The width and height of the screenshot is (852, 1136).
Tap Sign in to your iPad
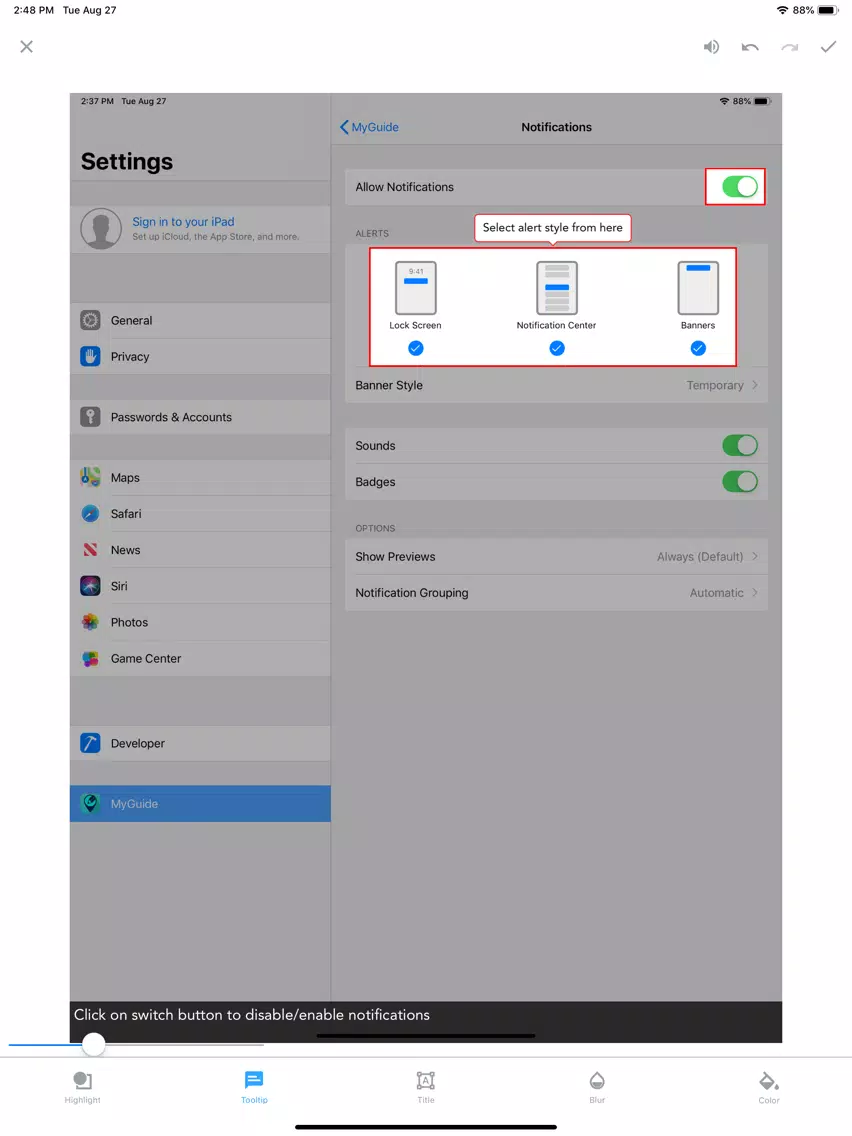click(x=183, y=222)
